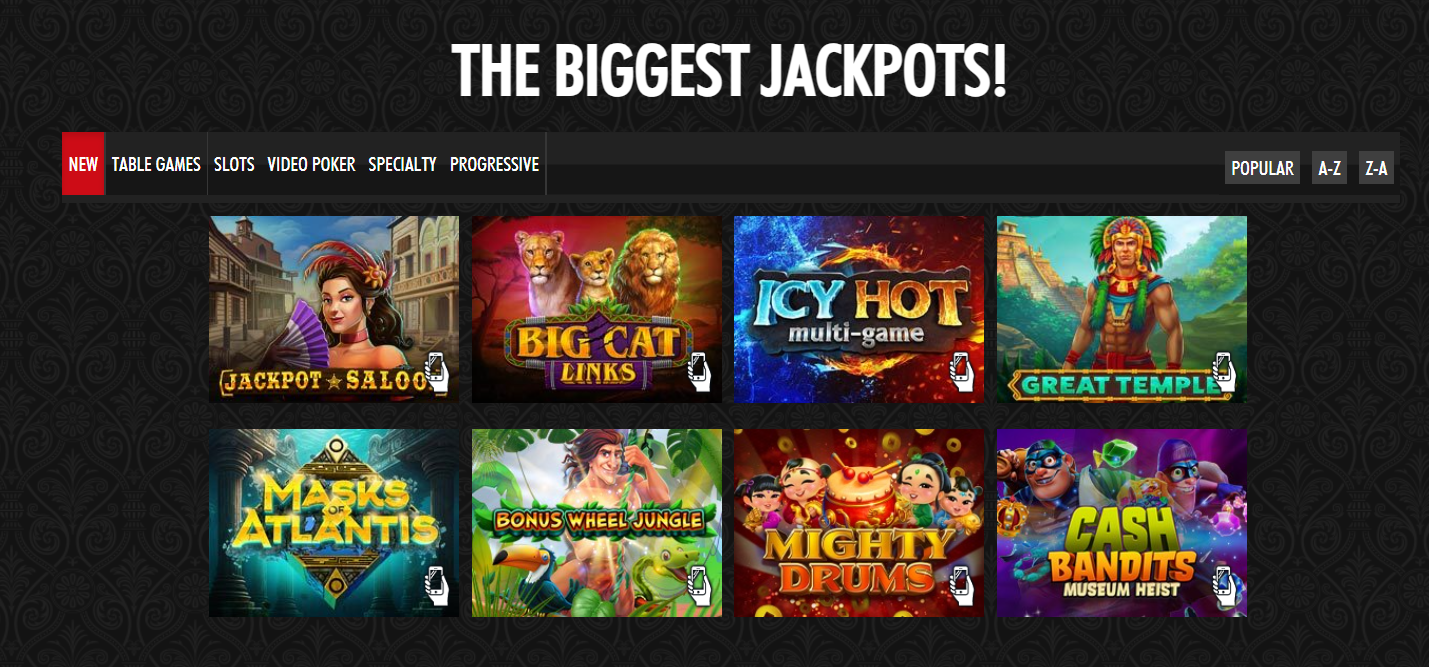Sort games in Z-A order
The height and width of the screenshot is (667, 1429).
(x=1376, y=168)
